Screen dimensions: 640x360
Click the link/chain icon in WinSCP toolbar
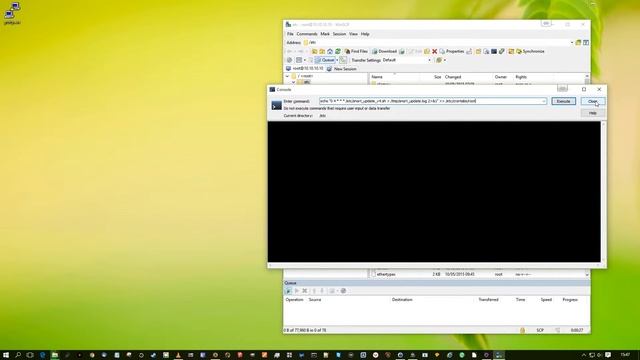[502, 51]
